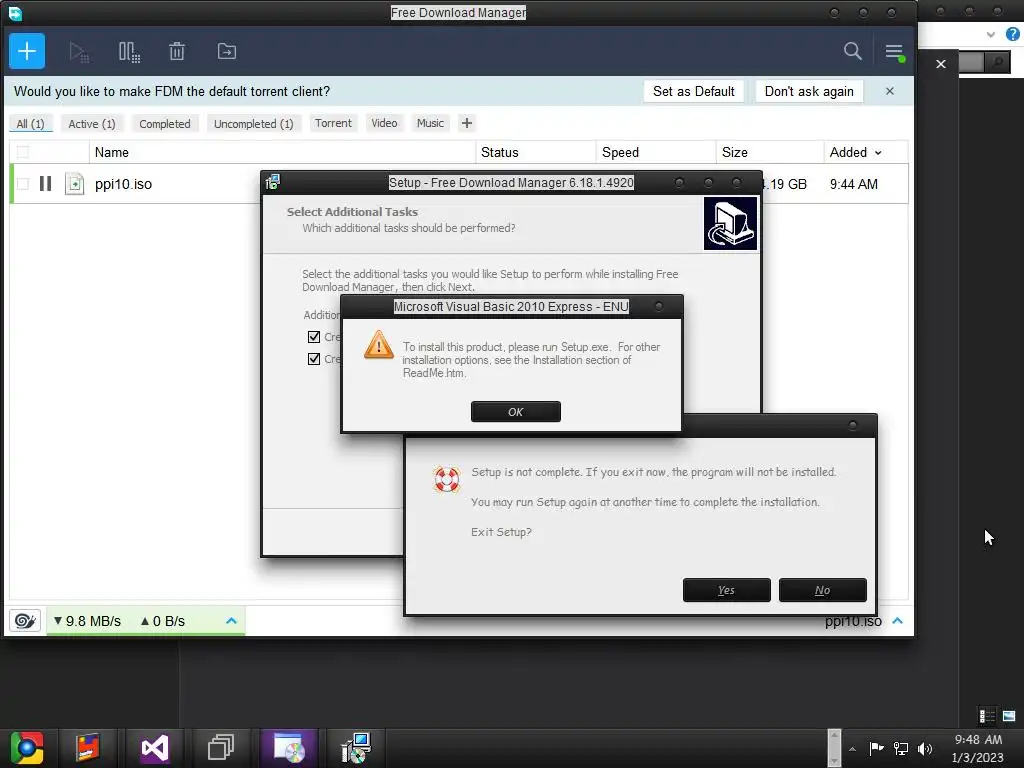Viewport: 1024px width, 768px height.
Task: Toggle Added column sort arrow
Action: click(x=878, y=153)
